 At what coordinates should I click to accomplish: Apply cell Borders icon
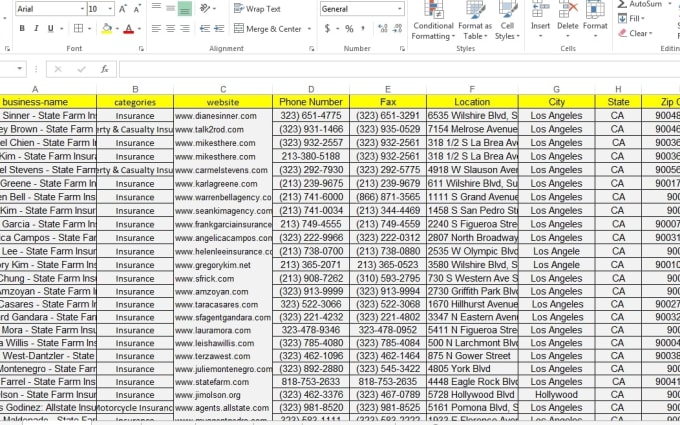click(78, 29)
